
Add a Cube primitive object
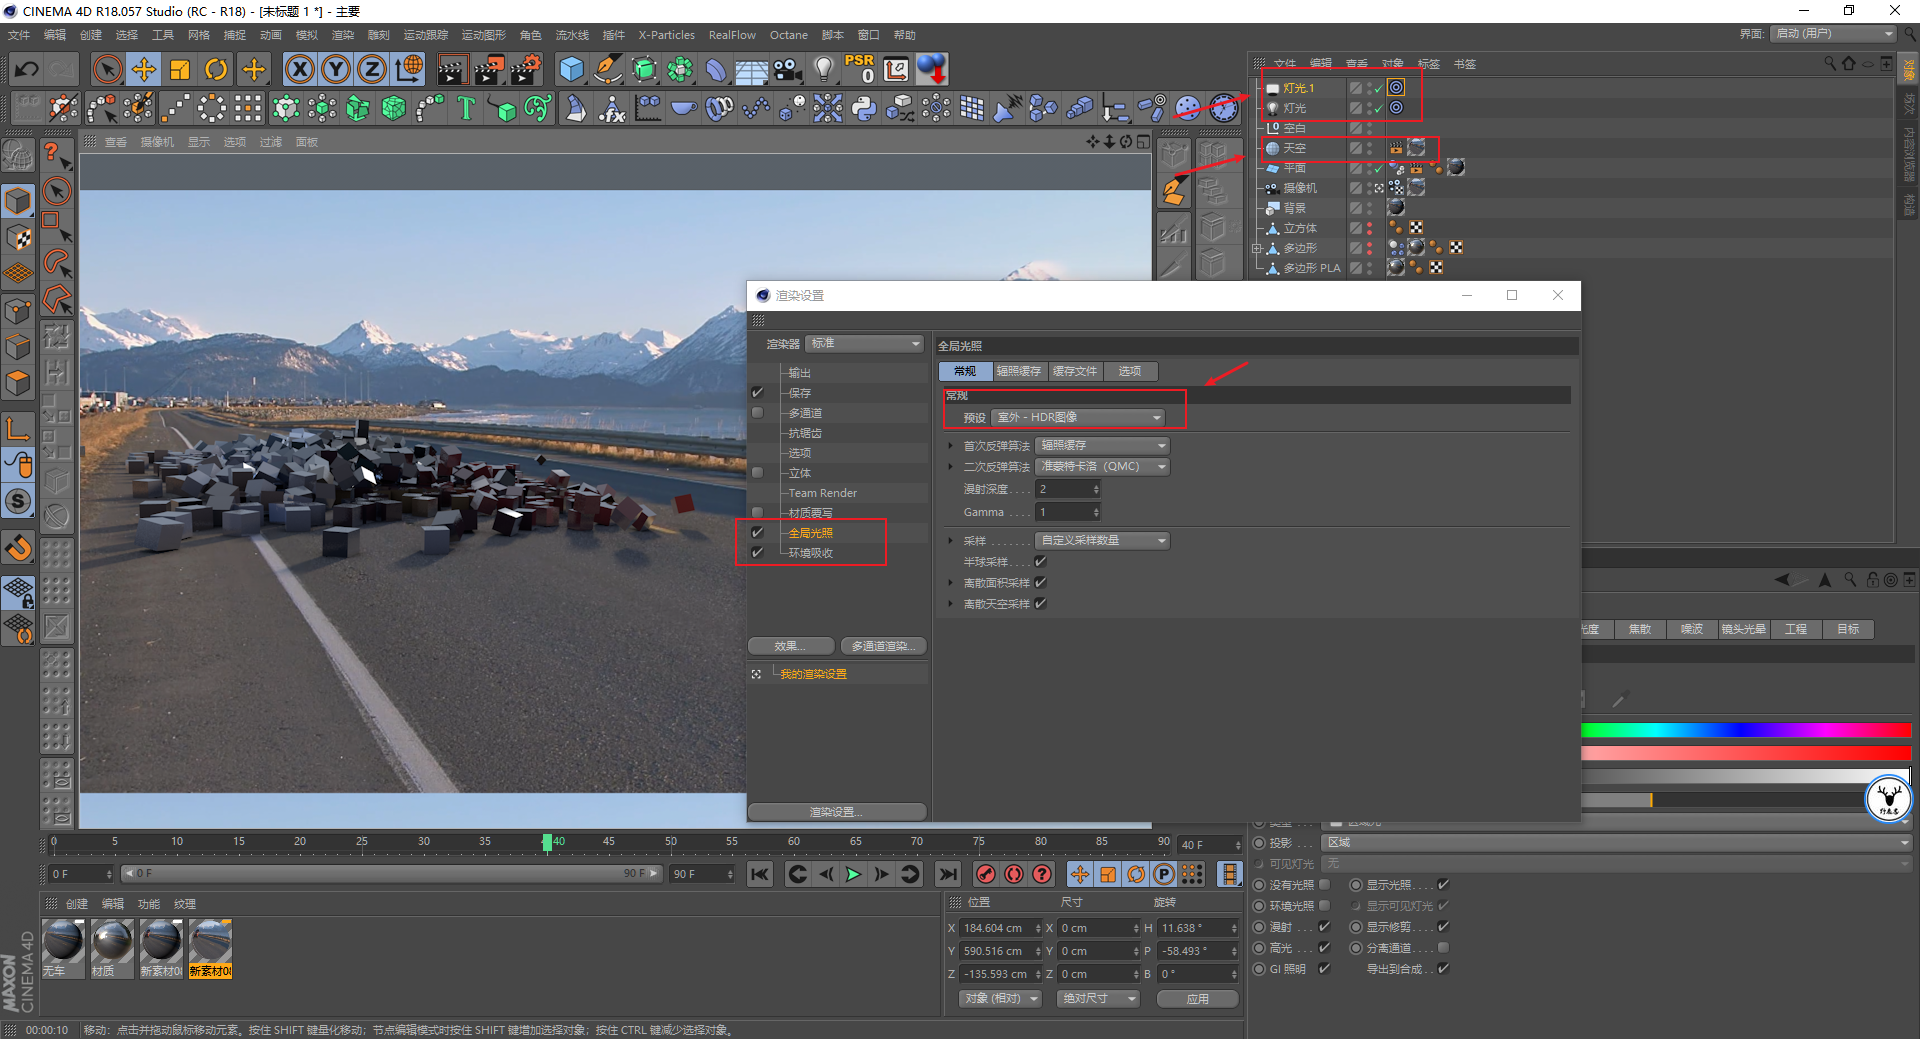(572, 69)
